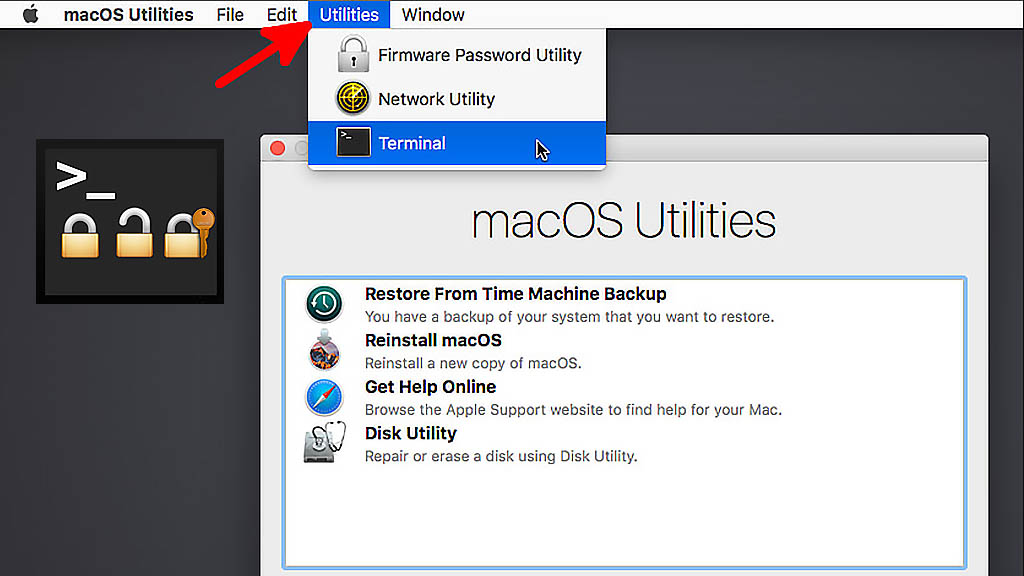1024x576 pixels.
Task: Click the Reinstall macOS installer icon
Action: click(324, 350)
